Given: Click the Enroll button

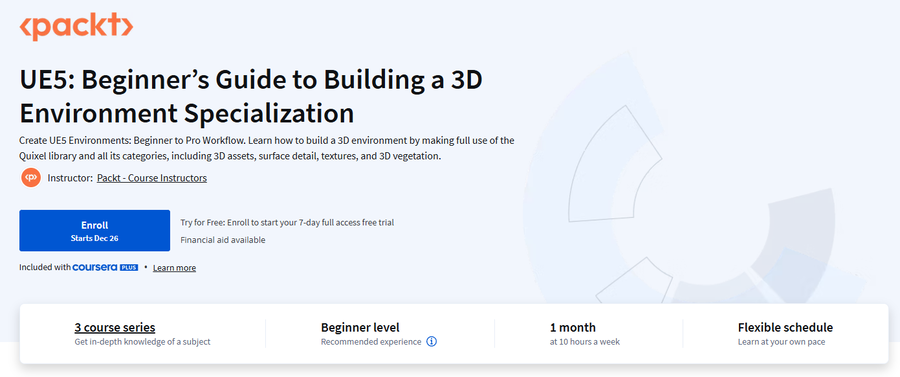Looking at the screenshot, I should [95, 231].
